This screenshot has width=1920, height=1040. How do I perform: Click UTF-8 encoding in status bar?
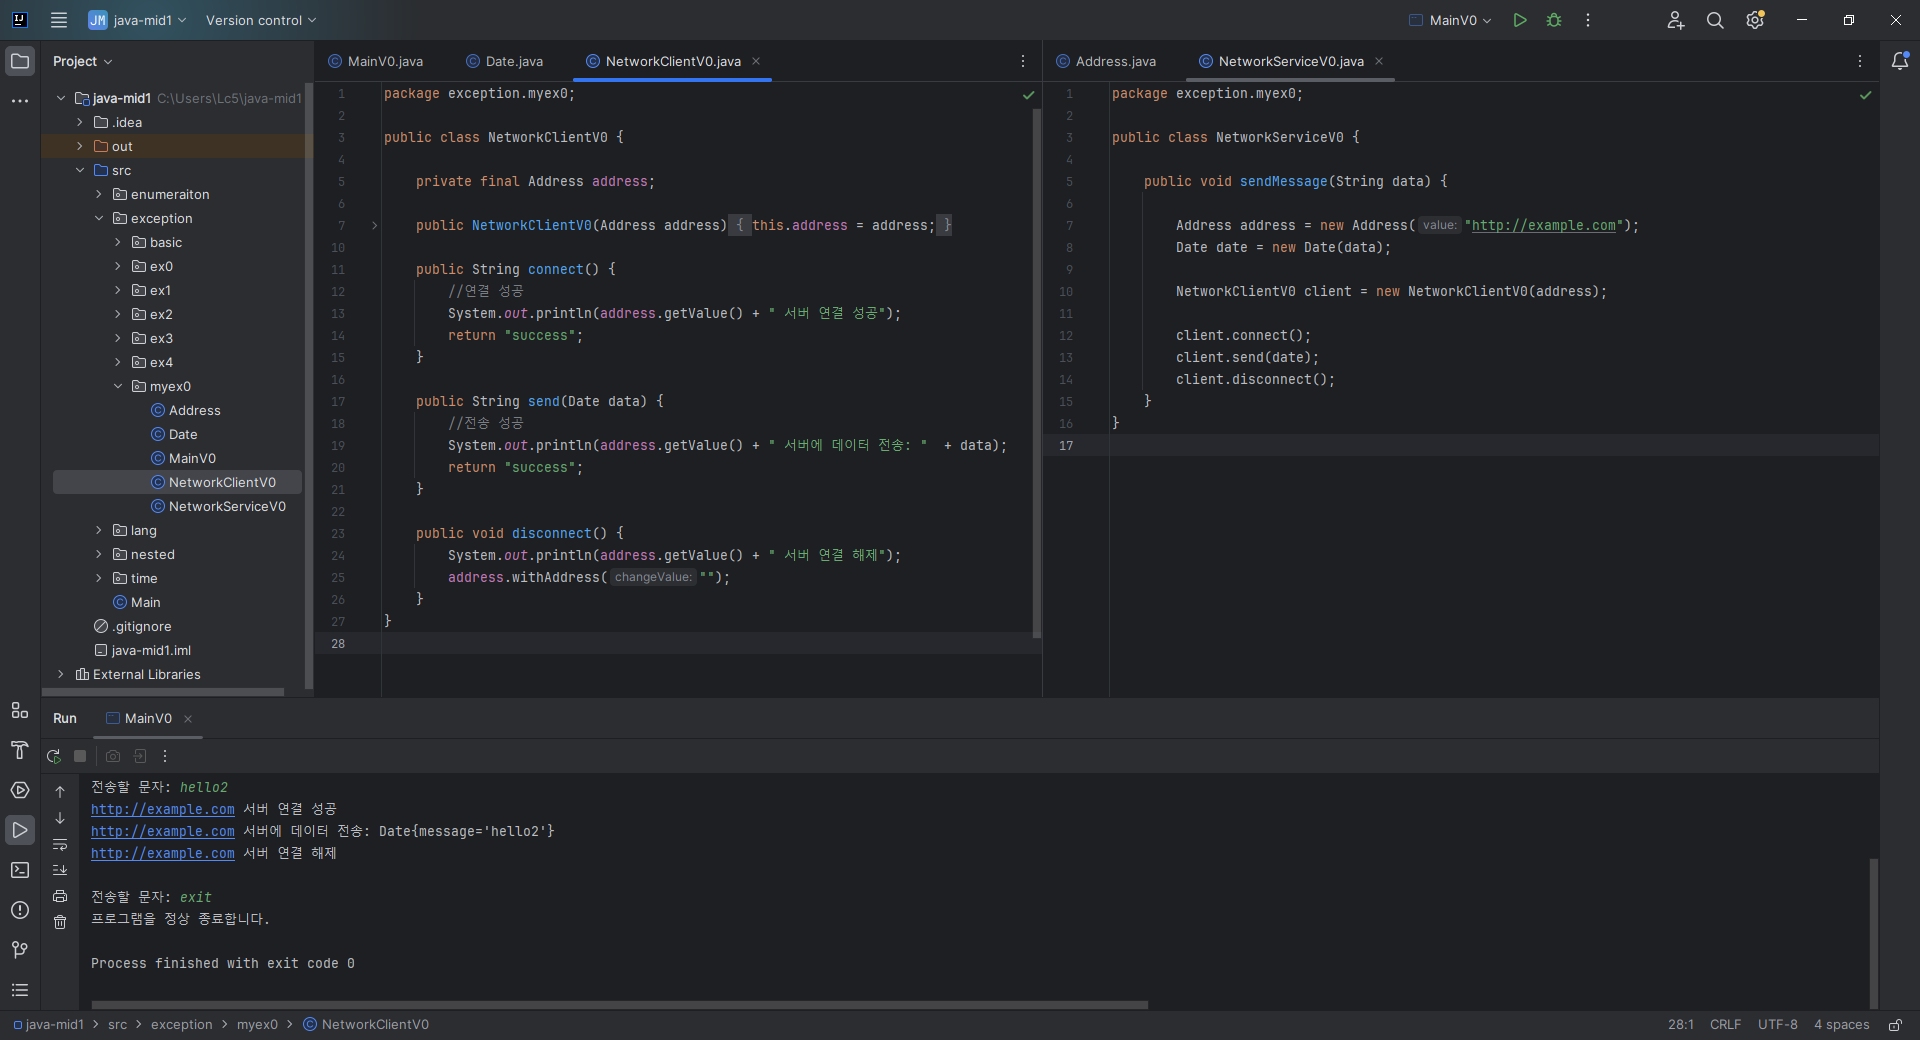1777,1025
